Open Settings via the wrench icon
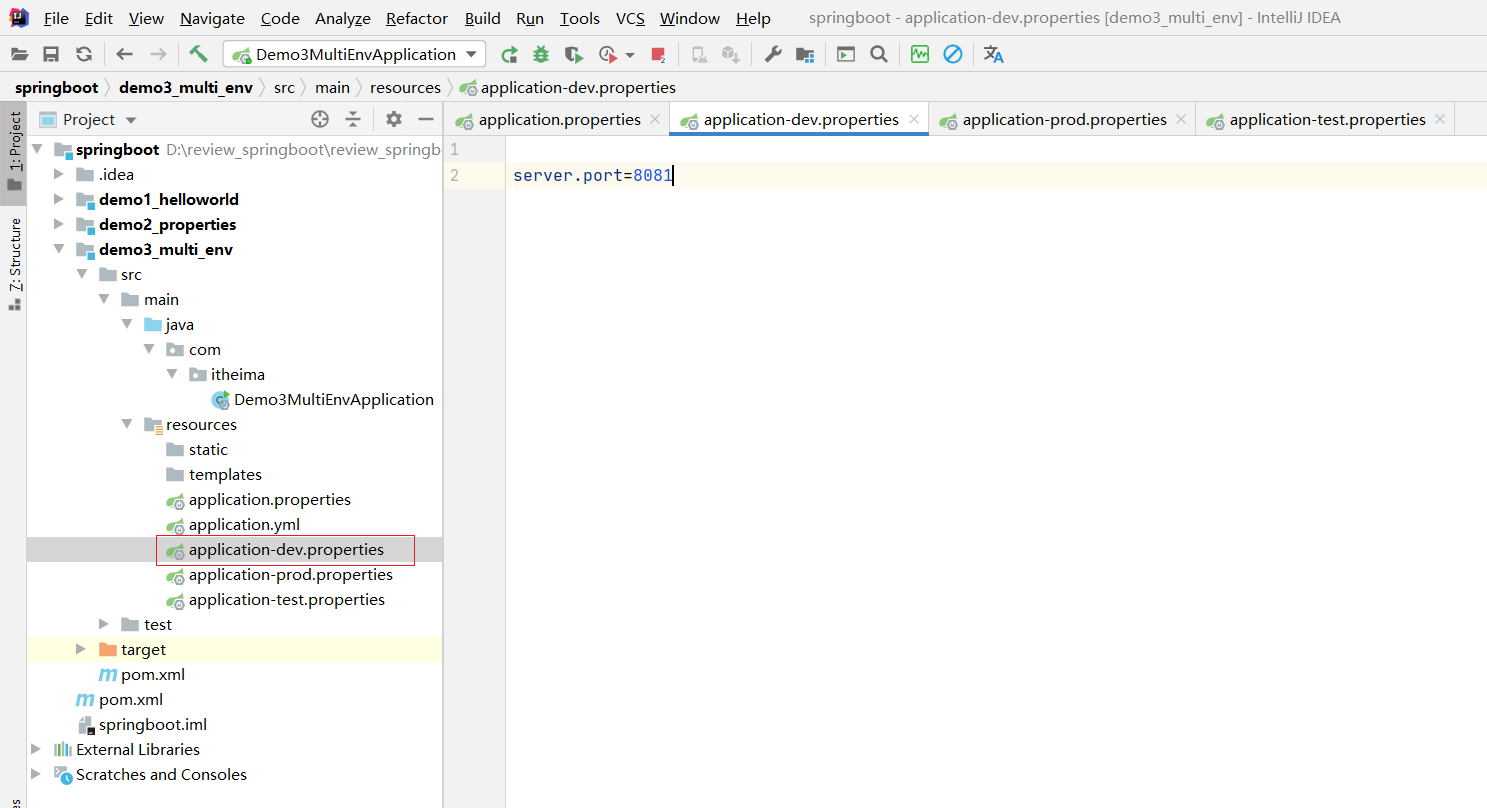The image size is (1487, 808). pyautogui.click(x=773, y=54)
